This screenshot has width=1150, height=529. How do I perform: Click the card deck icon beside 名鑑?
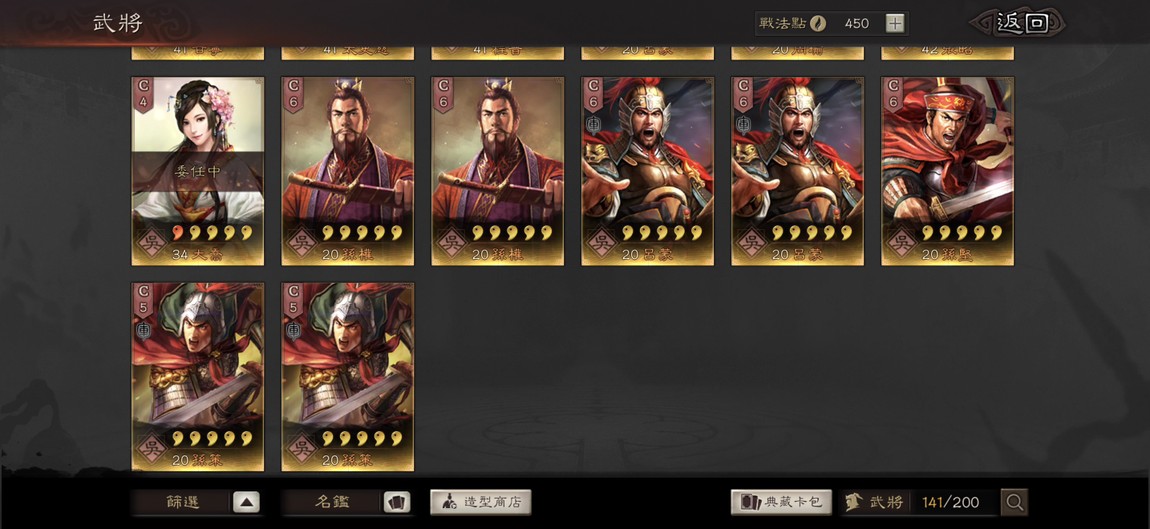397,503
